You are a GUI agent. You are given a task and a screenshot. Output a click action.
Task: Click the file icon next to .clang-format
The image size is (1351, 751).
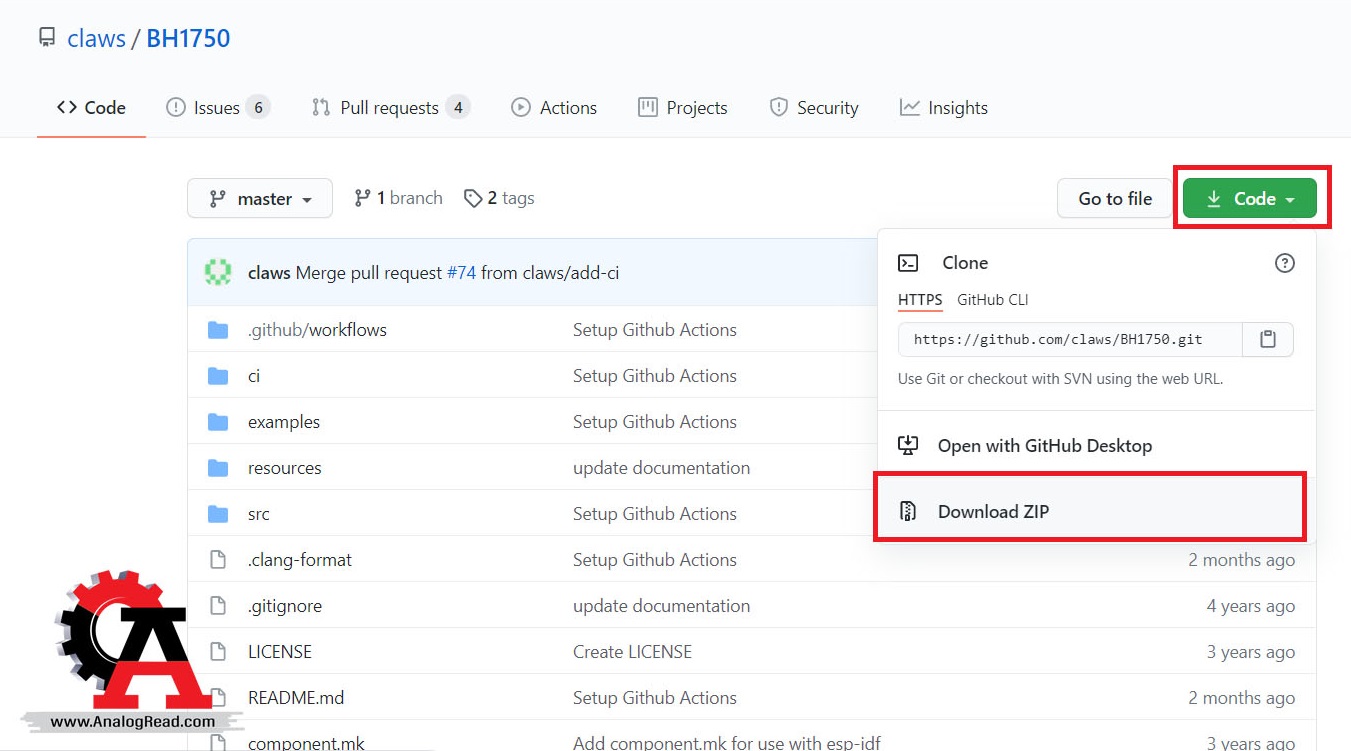point(218,560)
